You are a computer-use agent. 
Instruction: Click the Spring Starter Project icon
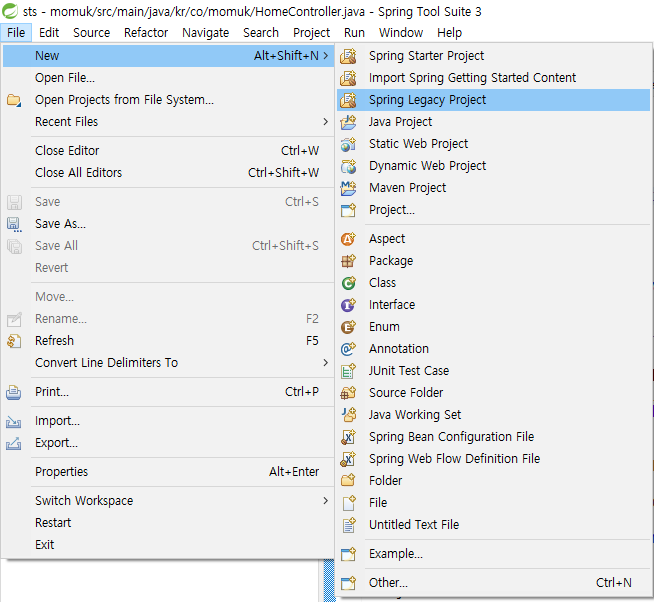pos(348,56)
